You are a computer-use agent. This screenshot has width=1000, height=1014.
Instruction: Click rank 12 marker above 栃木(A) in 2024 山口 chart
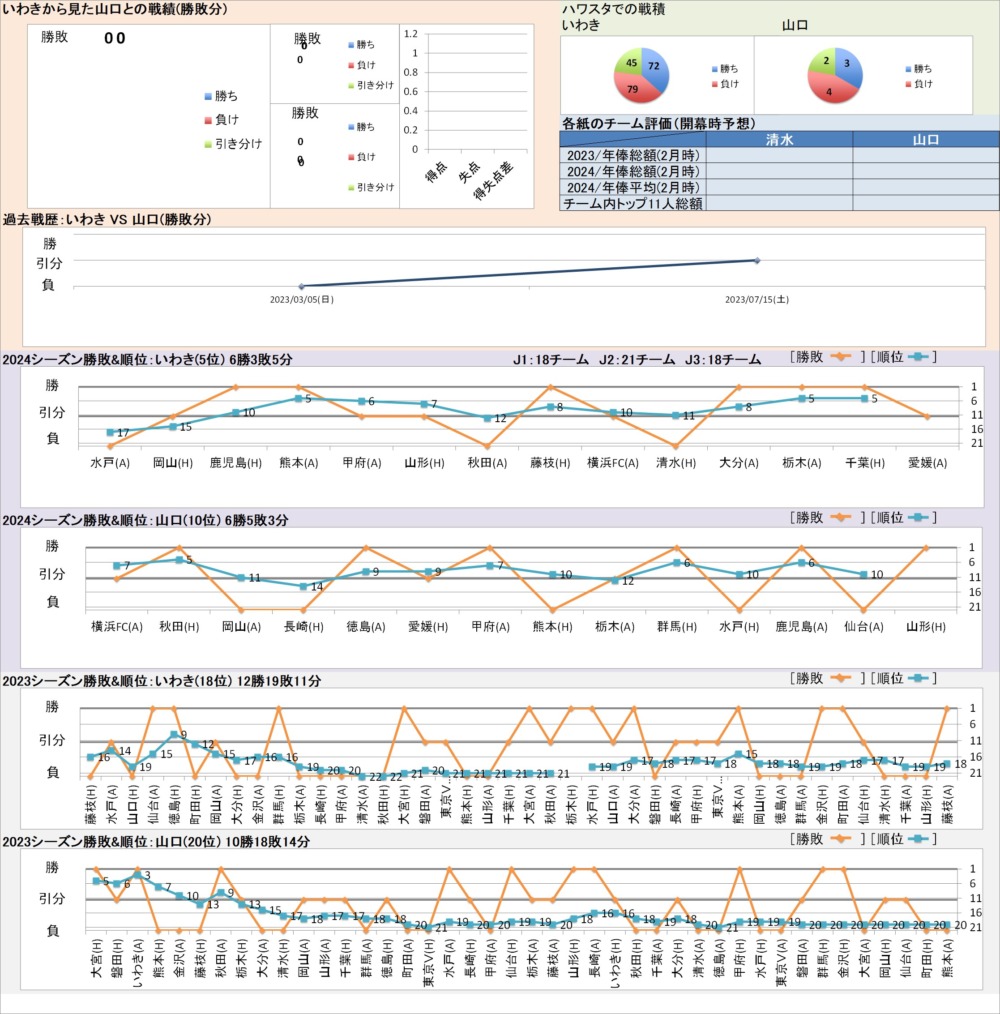[x=614, y=581]
